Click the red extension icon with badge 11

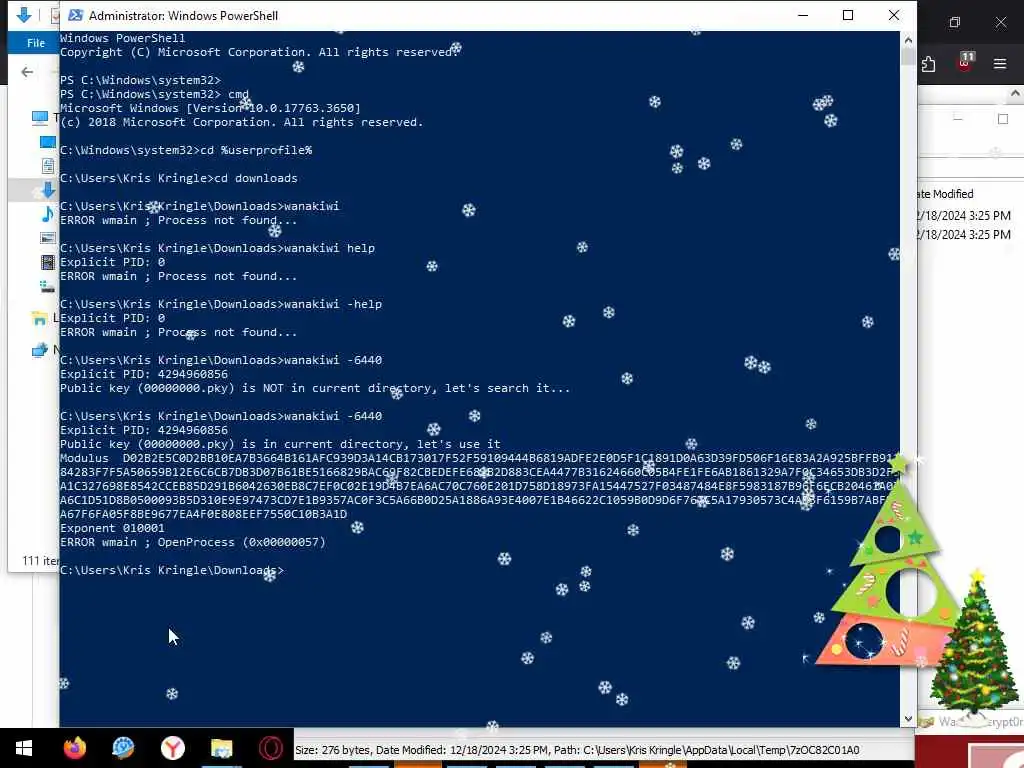(965, 63)
